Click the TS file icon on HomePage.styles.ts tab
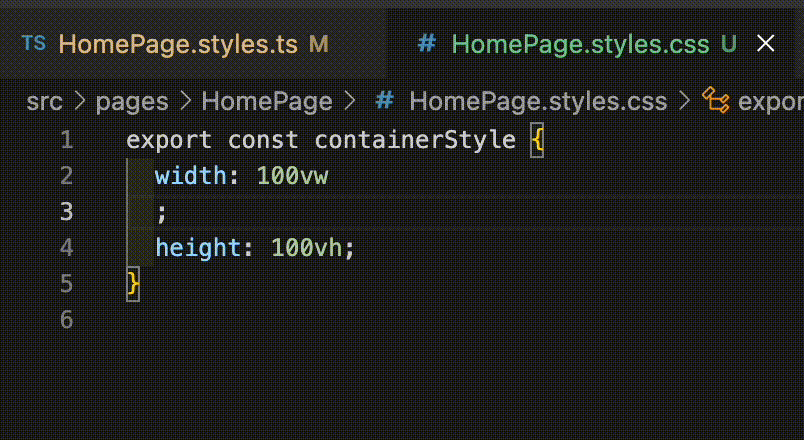804x440 pixels. (34, 44)
